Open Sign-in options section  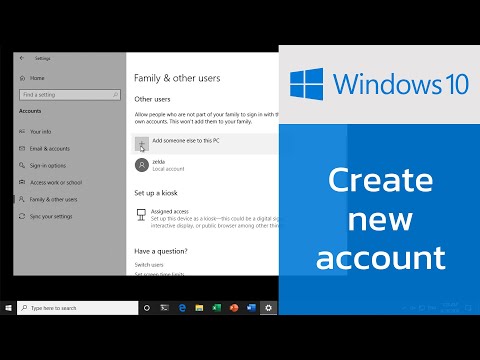click(x=48, y=166)
